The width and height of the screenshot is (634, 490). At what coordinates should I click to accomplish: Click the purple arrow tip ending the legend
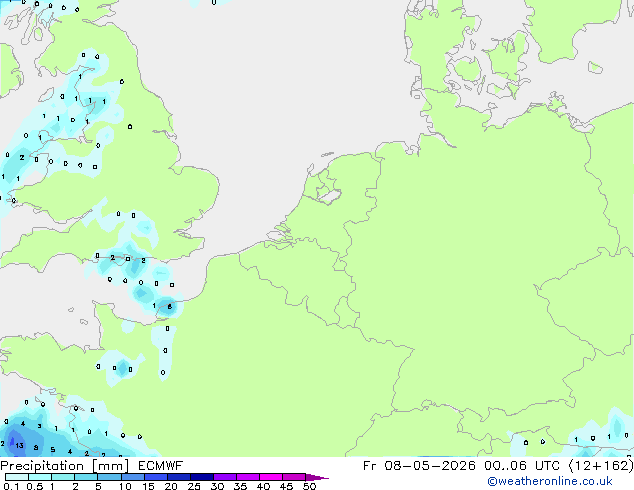click(x=317, y=477)
